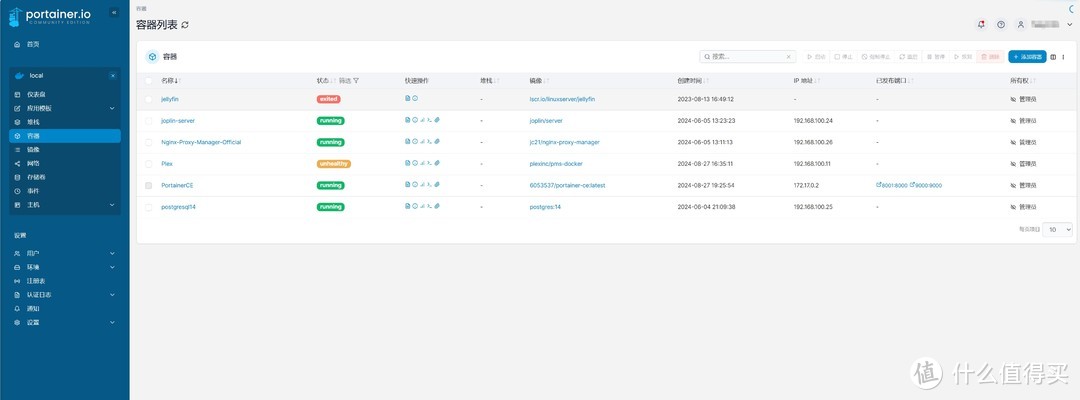Open inspect icon for PortainerCE

(x=415, y=185)
